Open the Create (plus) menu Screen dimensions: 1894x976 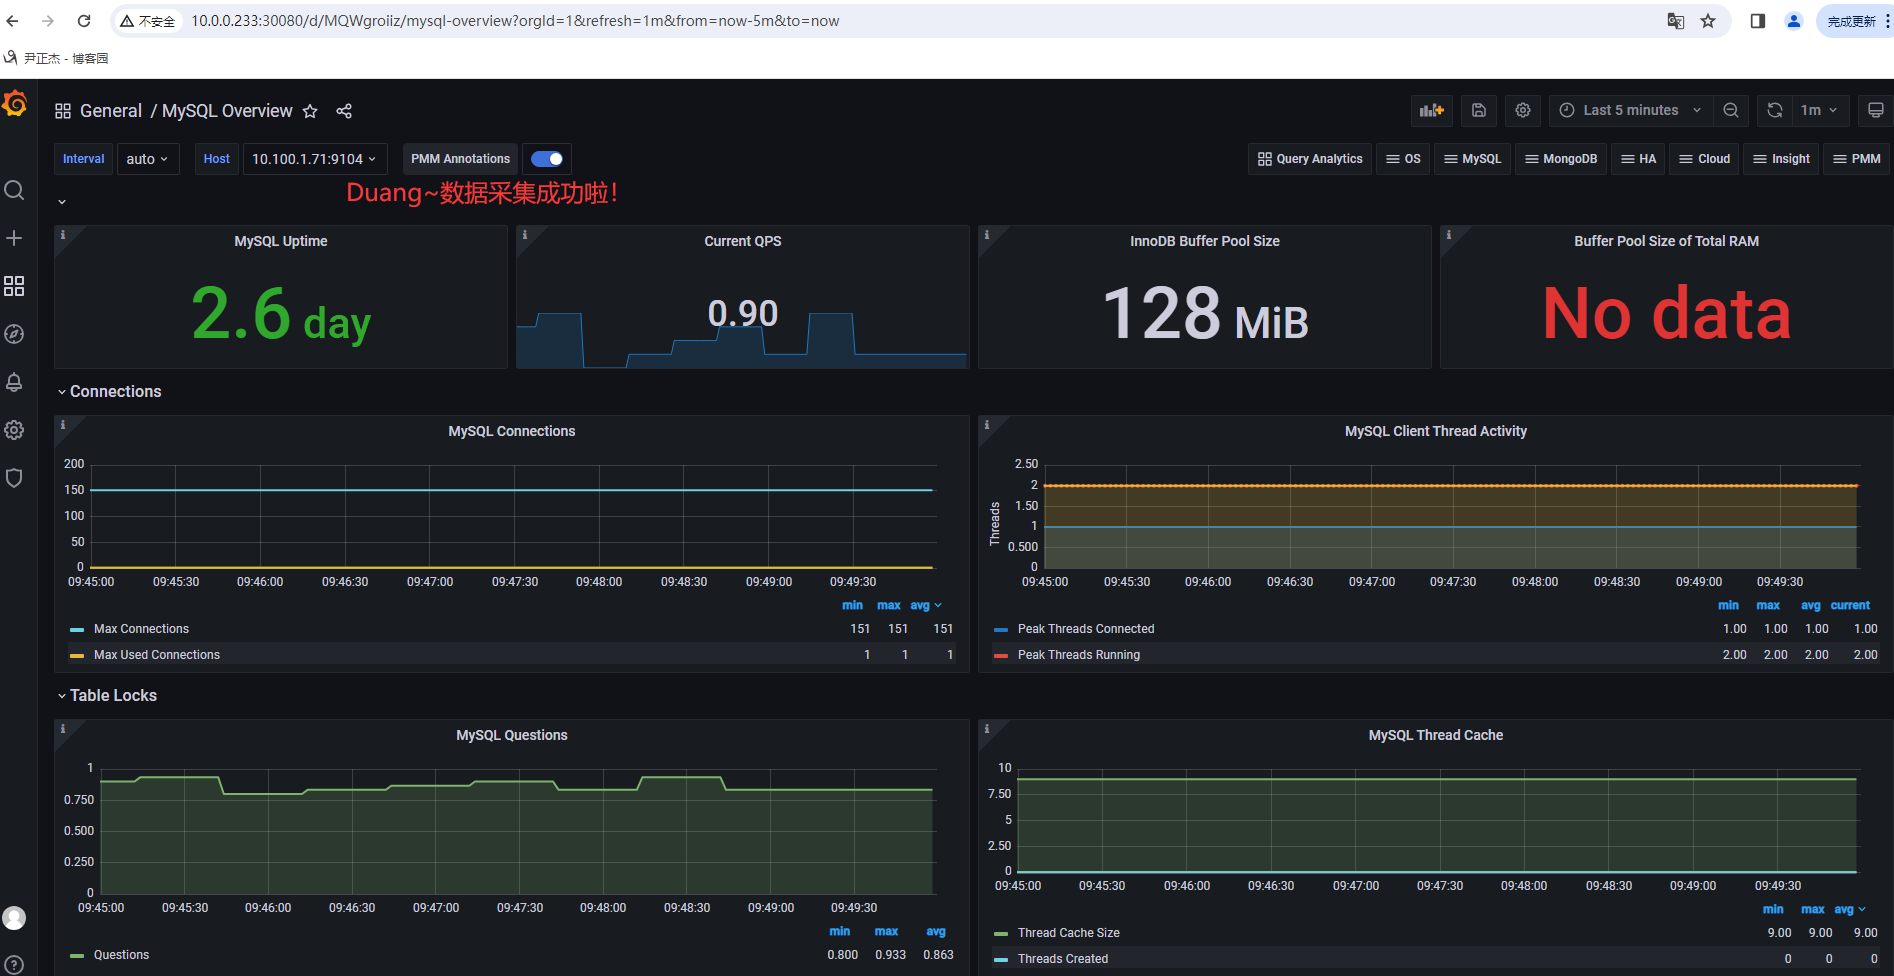pyautogui.click(x=14, y=237)
